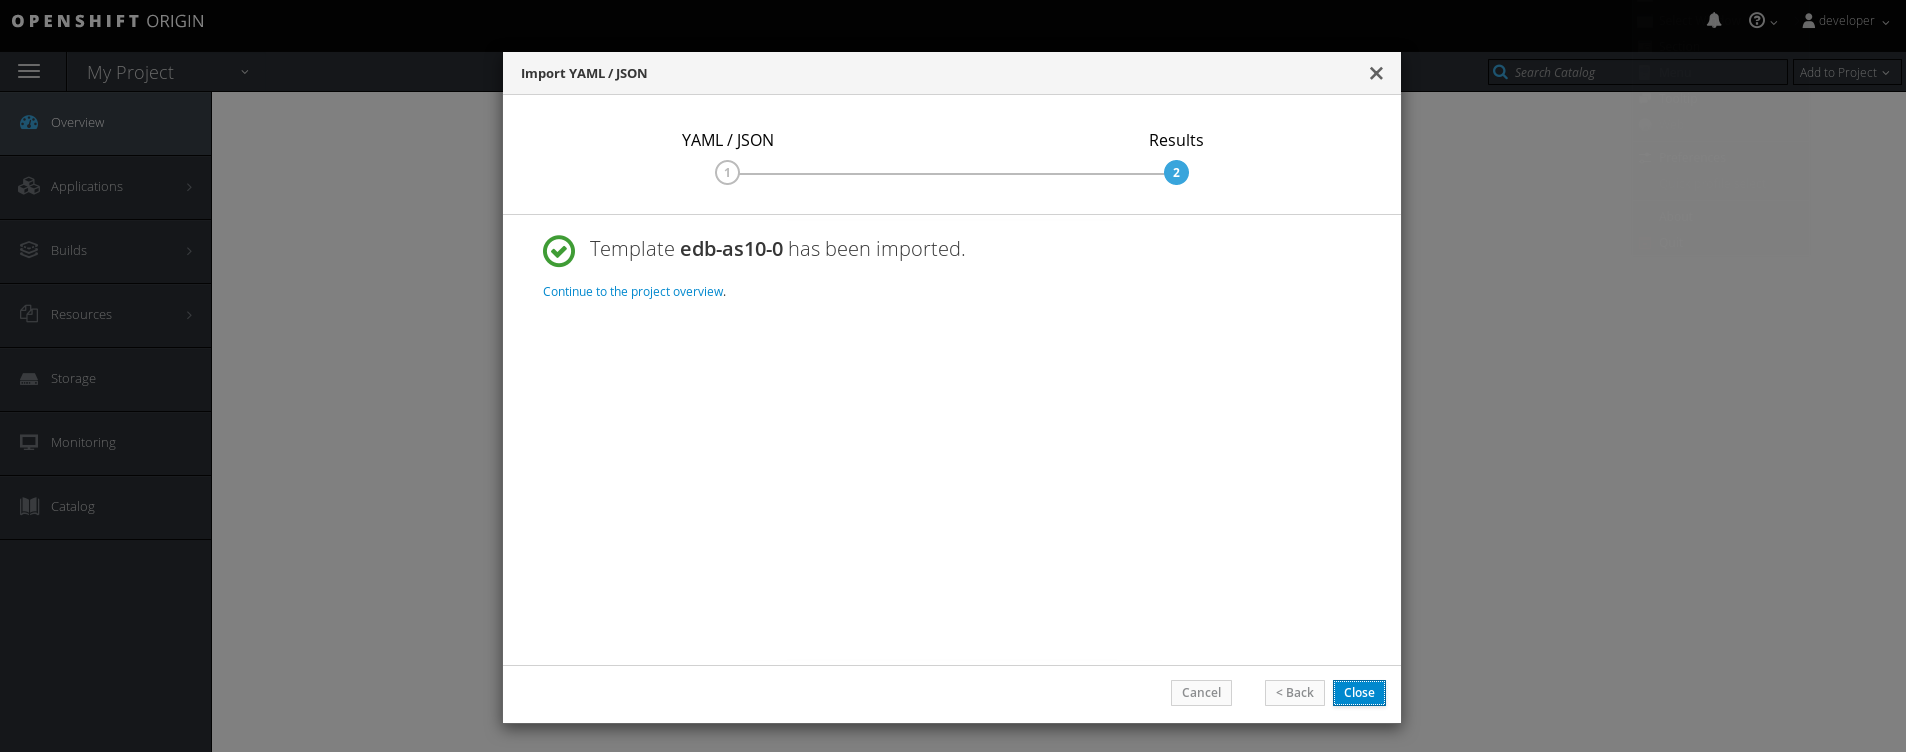Click the YAML / JSON step label

[x=727, y=140]
